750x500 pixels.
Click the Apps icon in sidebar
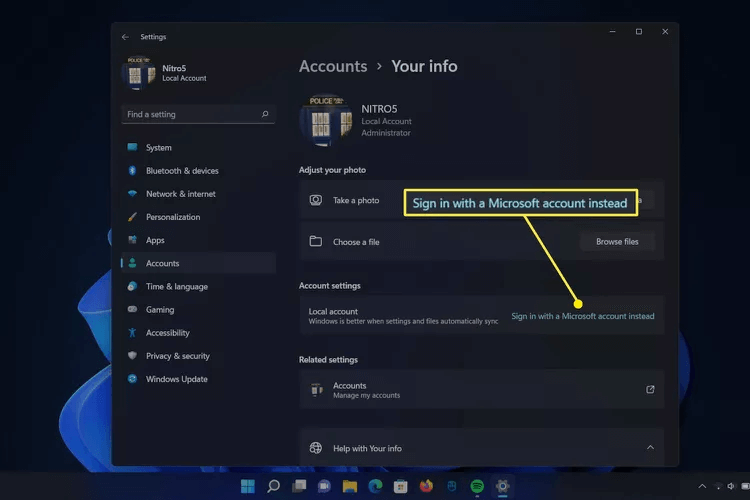coord(132,240)
